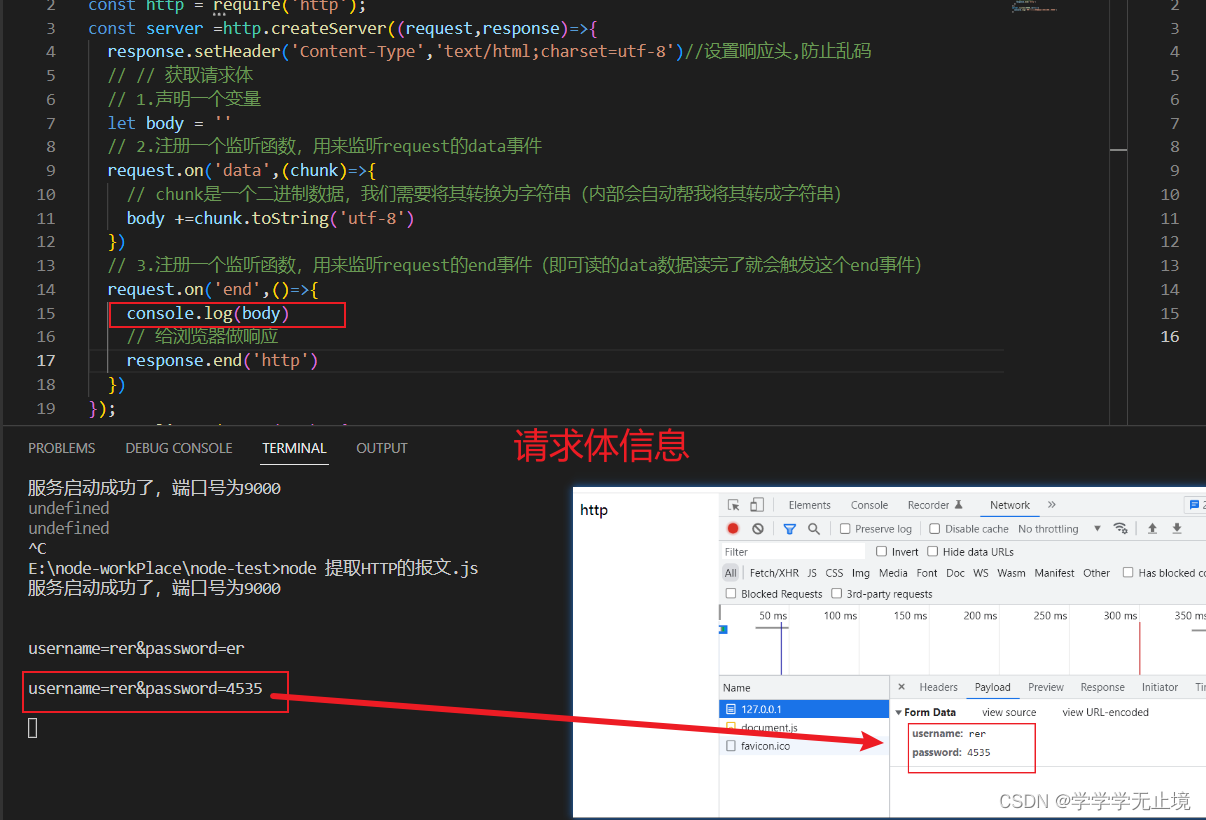Click the view source link
The height and width of the screenshot is (820, 1206).
pos(1009,712)
